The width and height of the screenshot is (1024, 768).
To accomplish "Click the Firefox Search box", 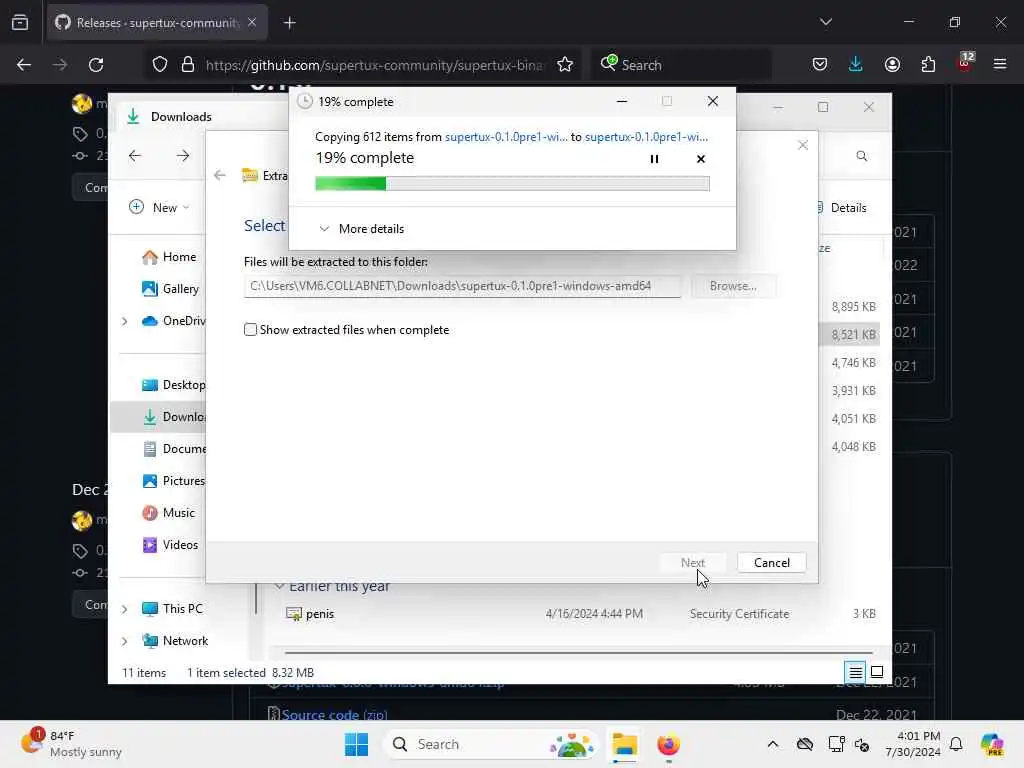I will [680, 65].
